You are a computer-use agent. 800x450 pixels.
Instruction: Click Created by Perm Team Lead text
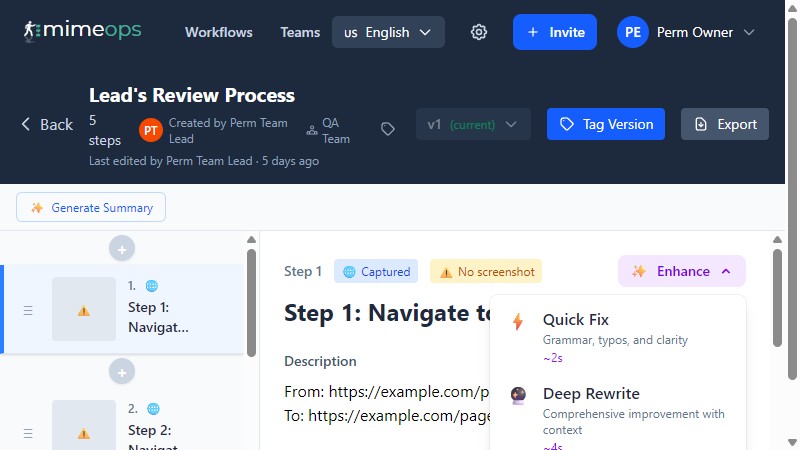[x=228, y=131]
